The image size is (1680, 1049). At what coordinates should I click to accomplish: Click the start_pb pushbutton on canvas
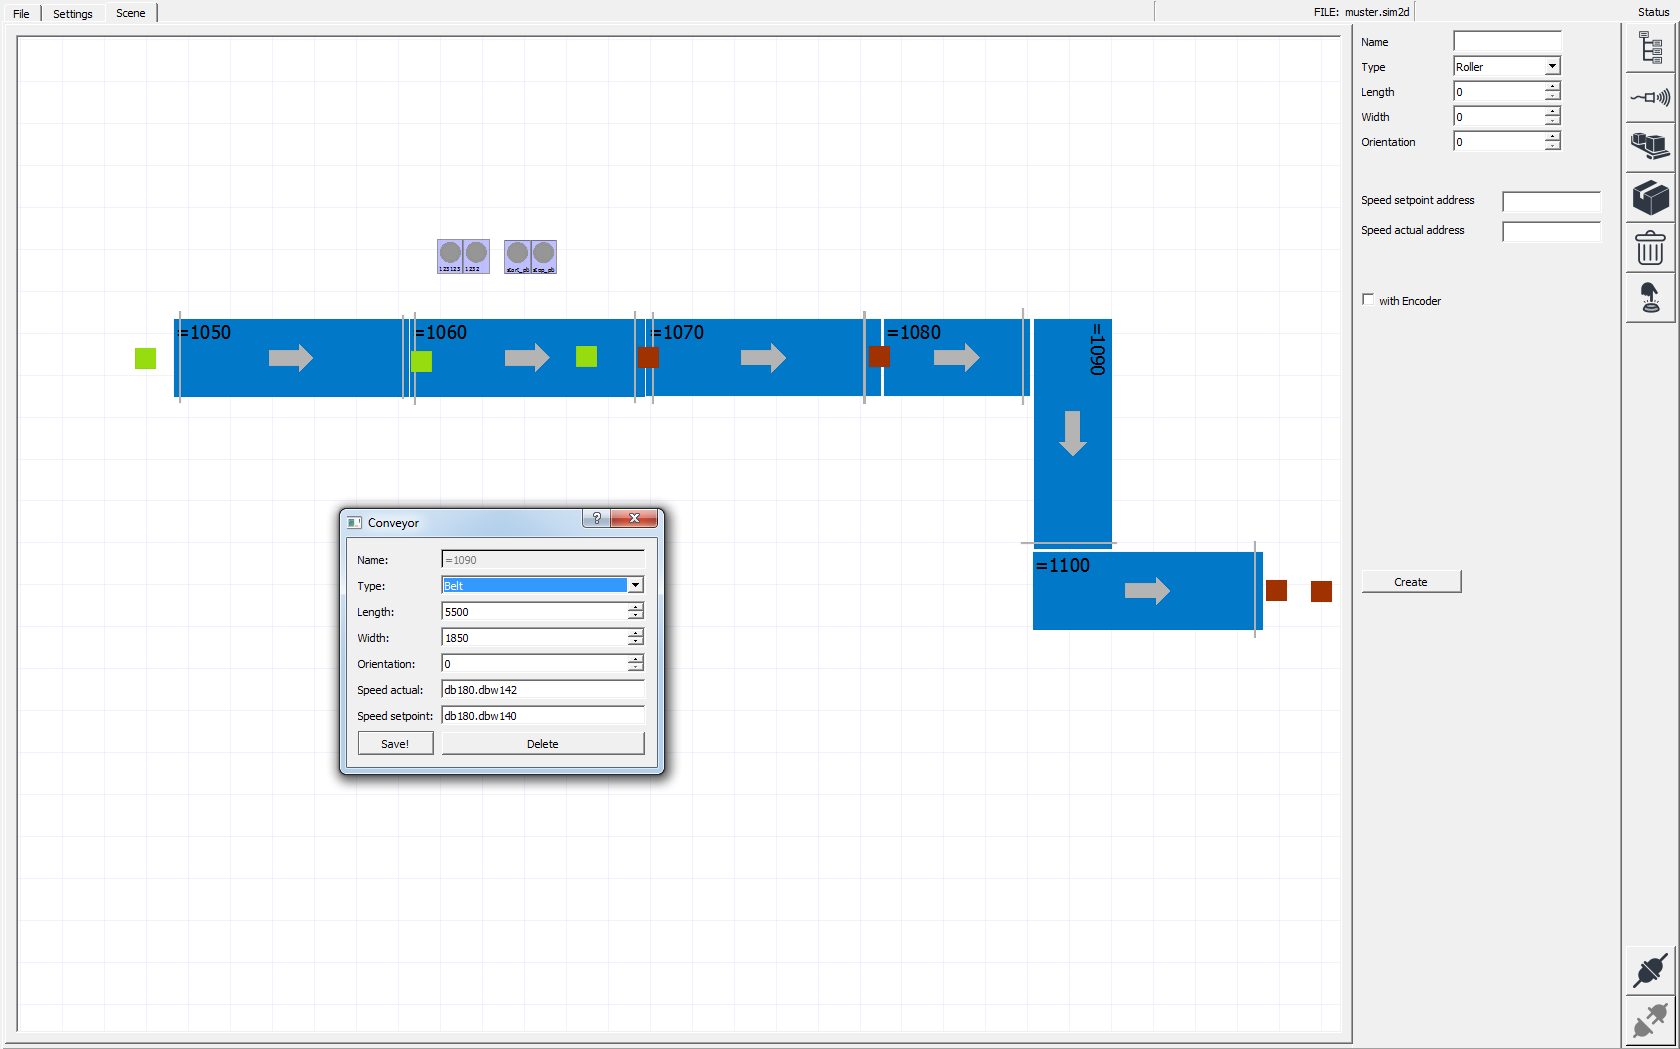(x=517, y=256)
